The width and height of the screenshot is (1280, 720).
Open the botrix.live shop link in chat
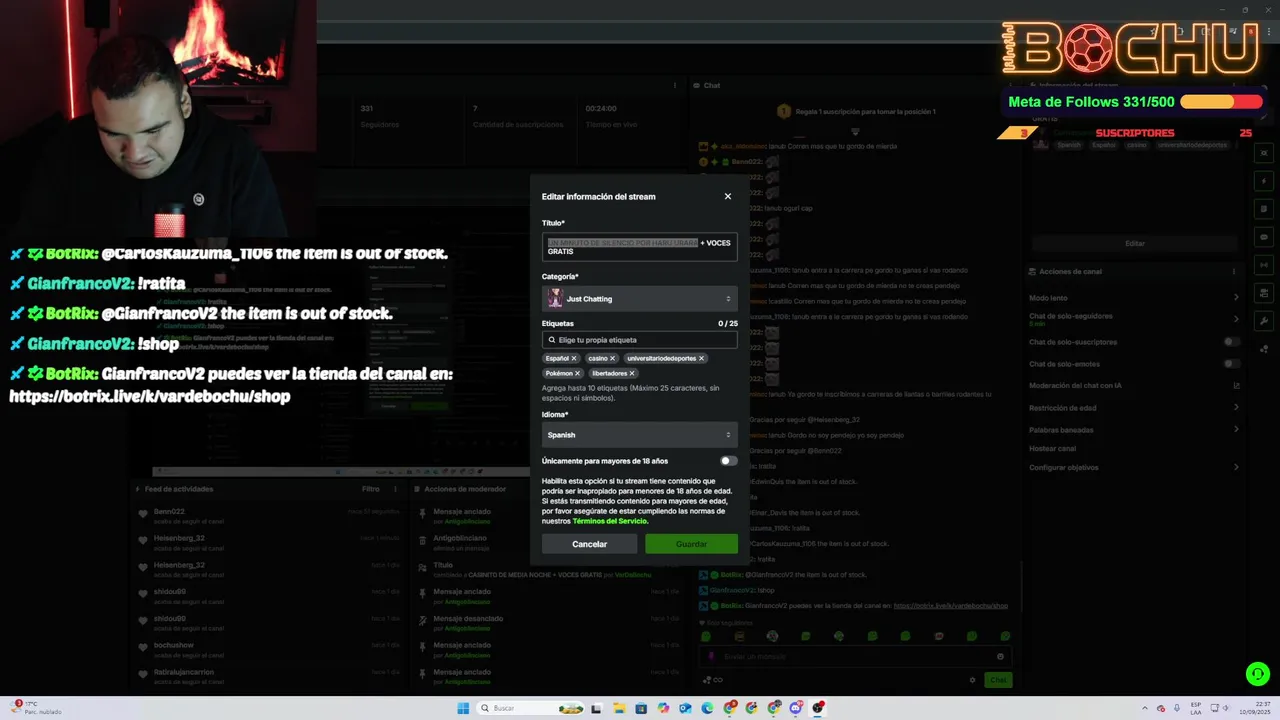[950, 606]
